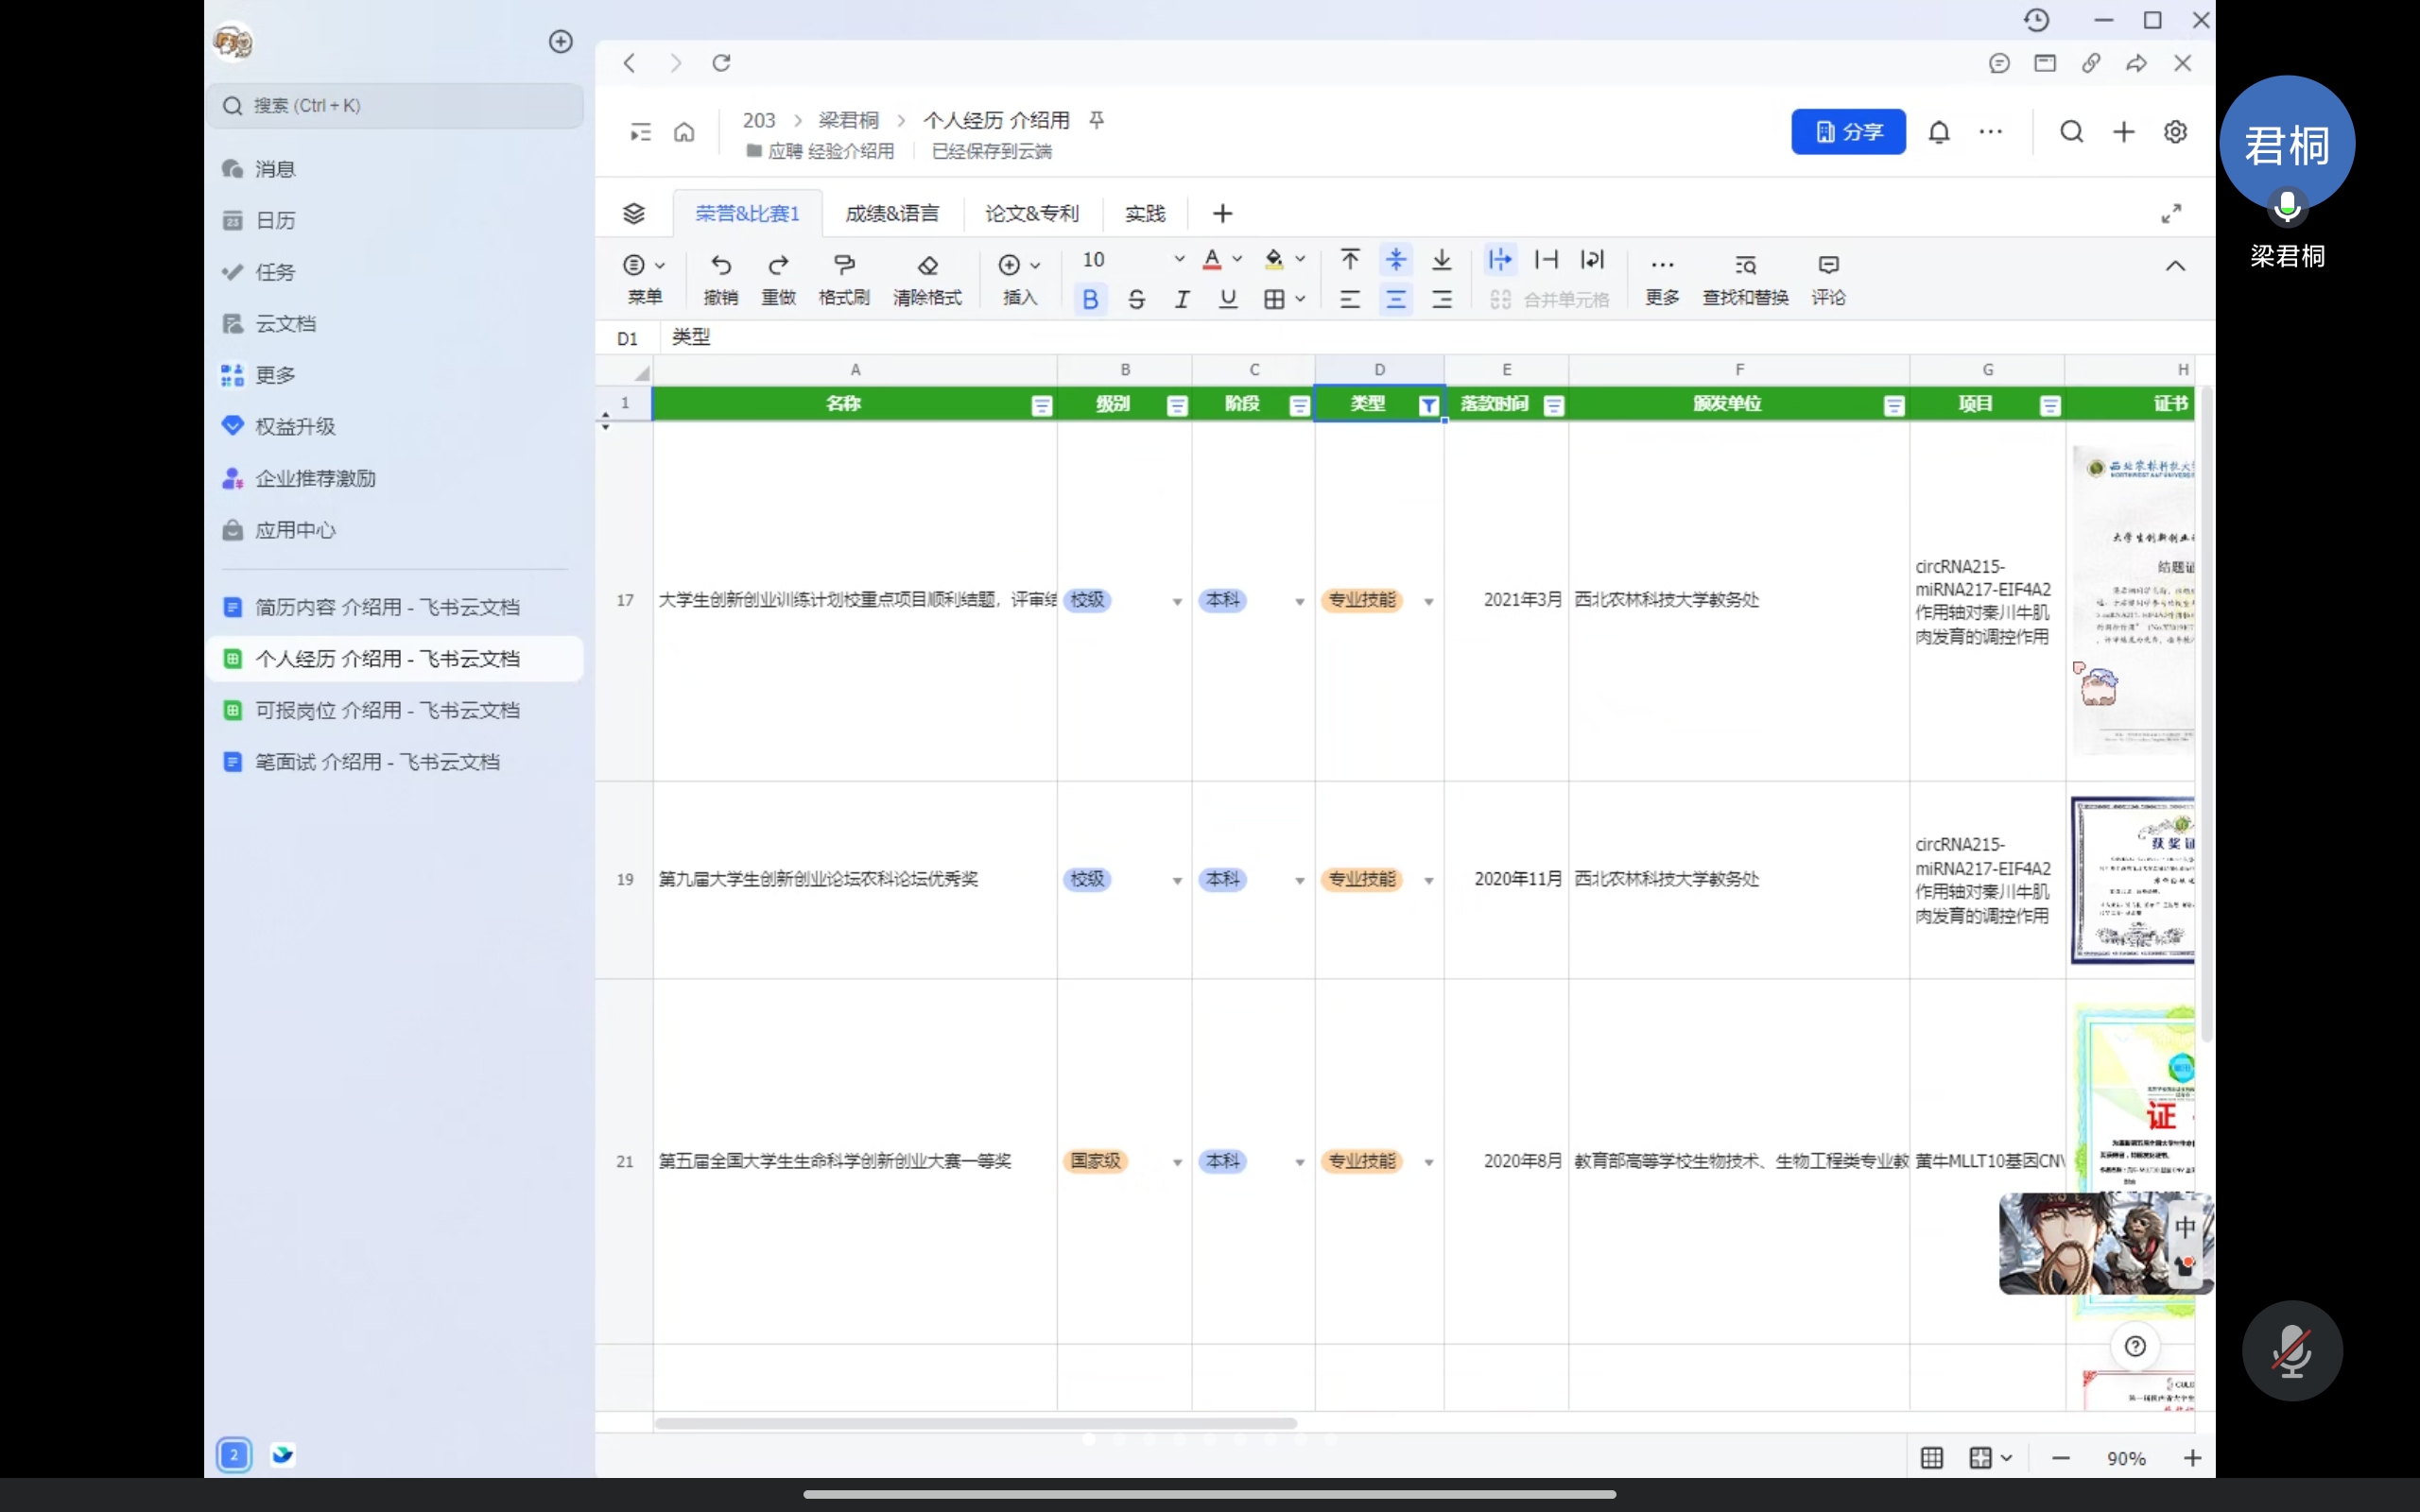
Task: Switch to the 论文&专利 sheet tab
Action: tap(1031, 213)
